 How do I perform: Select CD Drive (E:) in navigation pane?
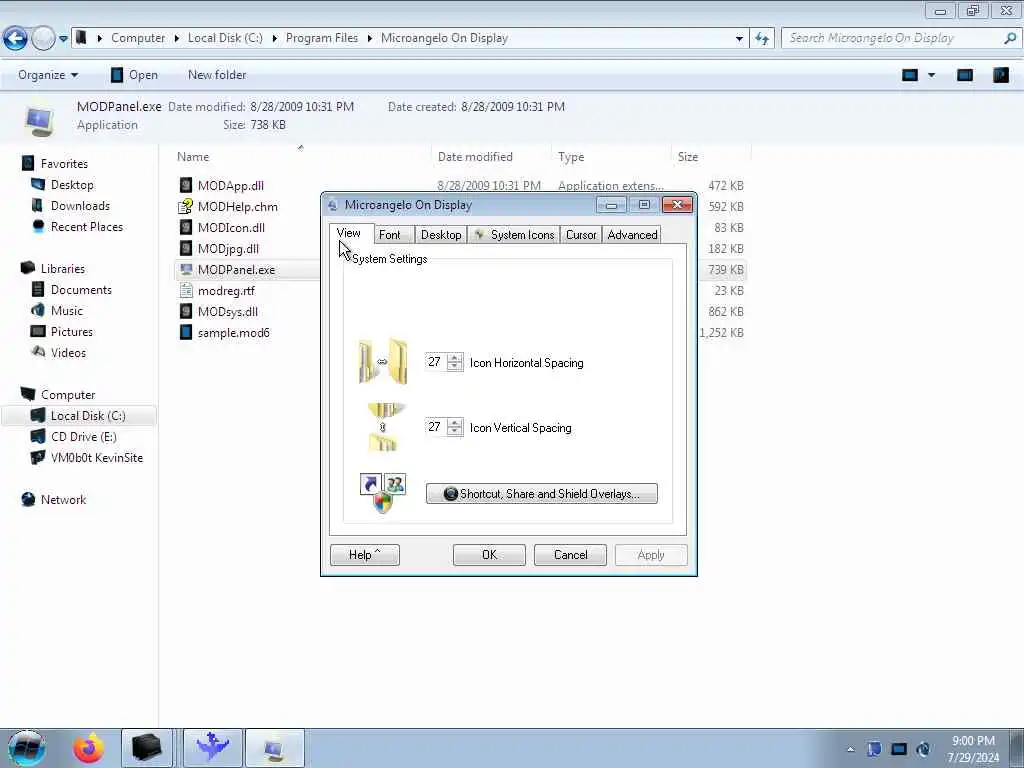click(84, 436)
